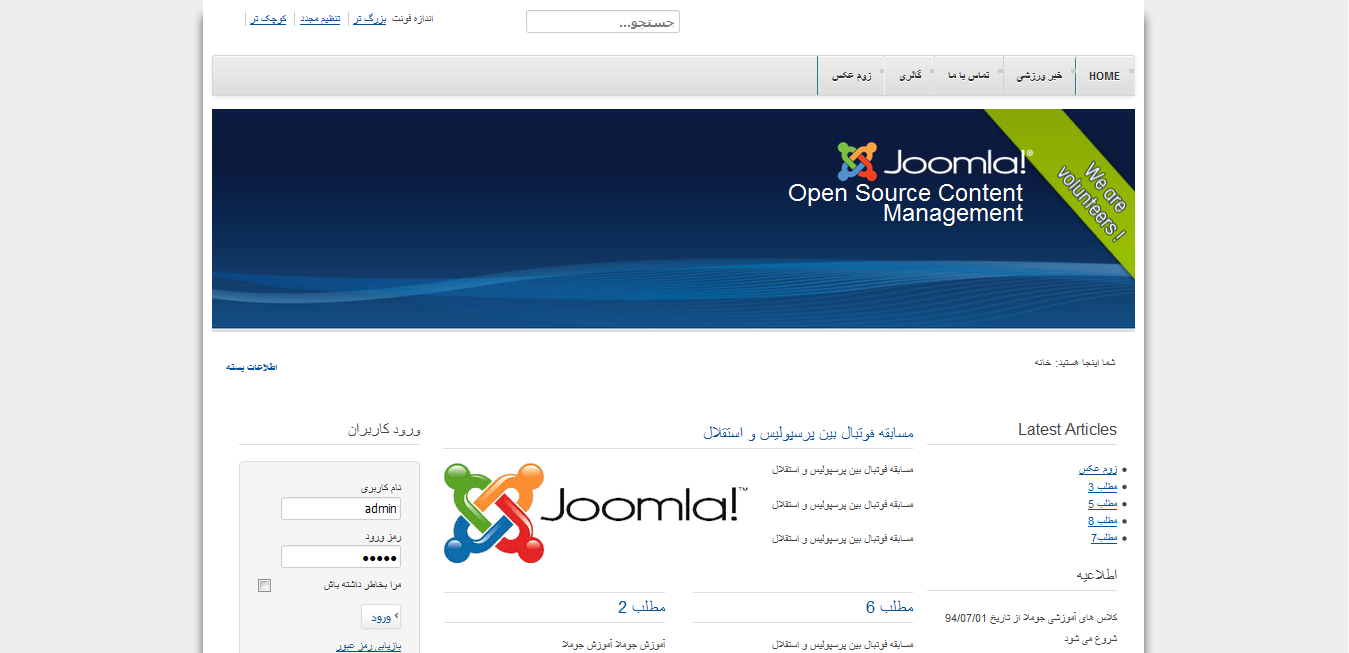
Task: Open the HOME menu item
Action: (1104, 76)
